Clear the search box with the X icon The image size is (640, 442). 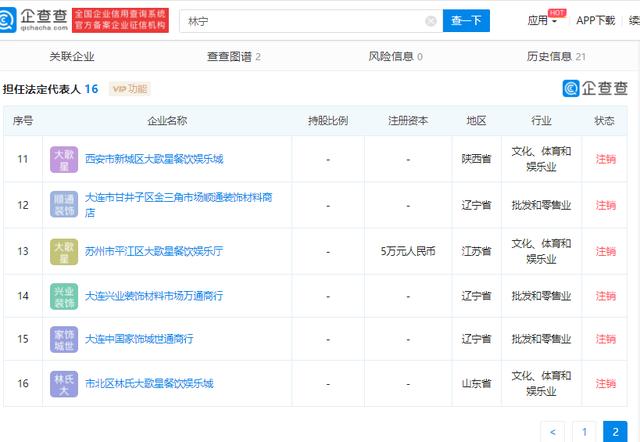click(x=431, y=21)
